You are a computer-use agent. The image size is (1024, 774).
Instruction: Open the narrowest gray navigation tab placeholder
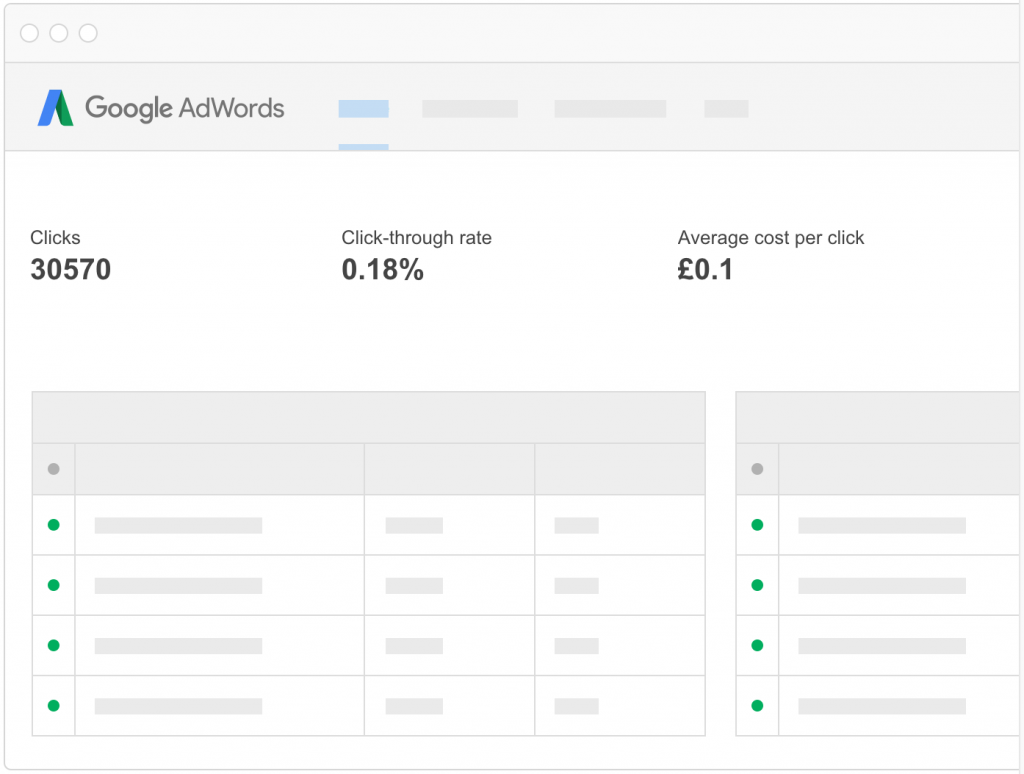[726, 109]
